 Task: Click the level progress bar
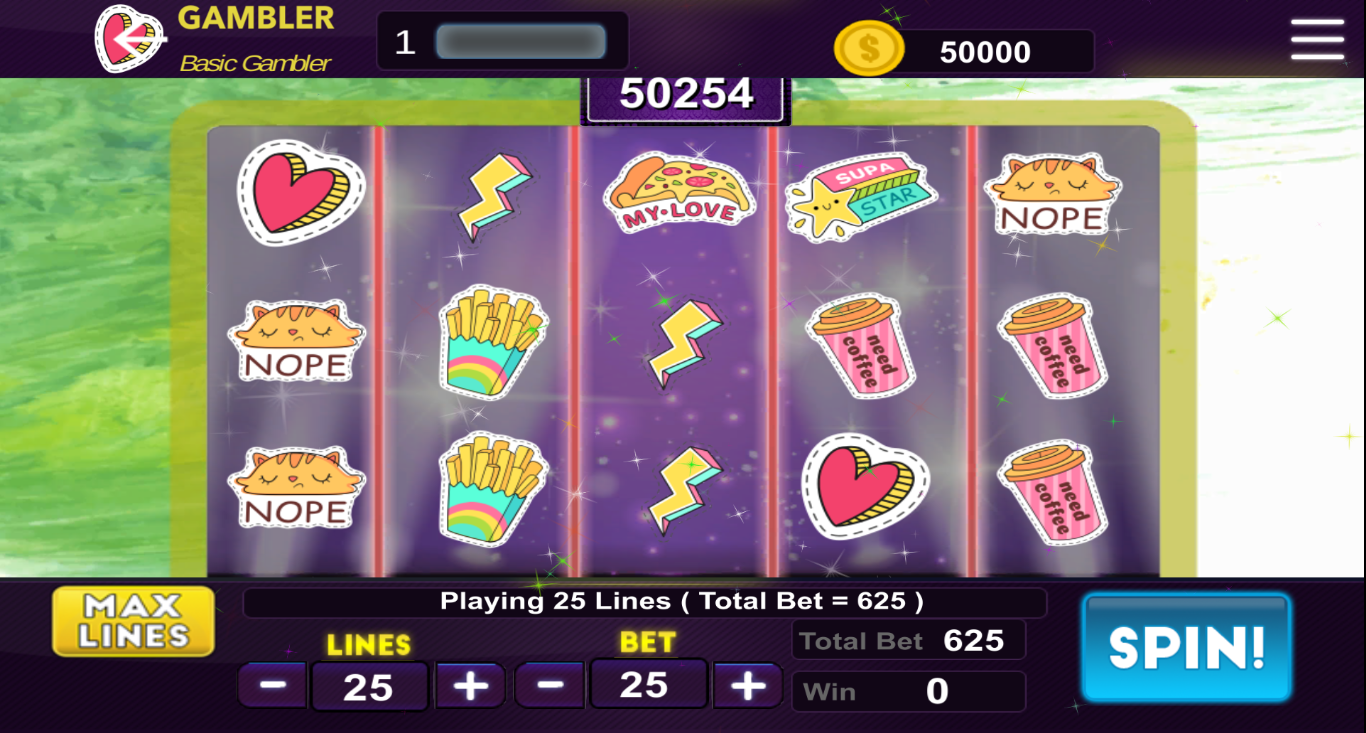pyautogui.click(x=521, y=42)
